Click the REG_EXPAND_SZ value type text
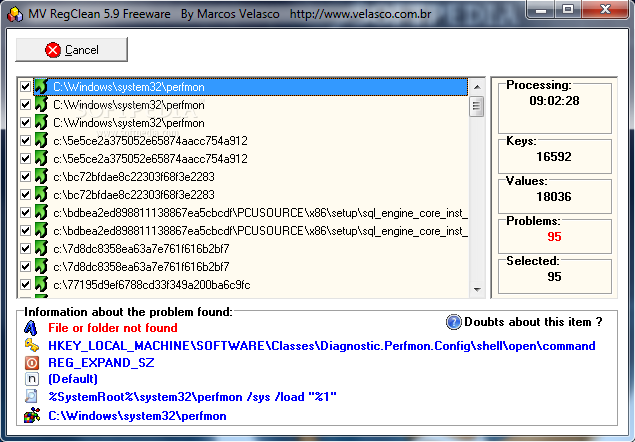Image resolution: width=635 pixels, height=442 pixels. tap(101, 363)
